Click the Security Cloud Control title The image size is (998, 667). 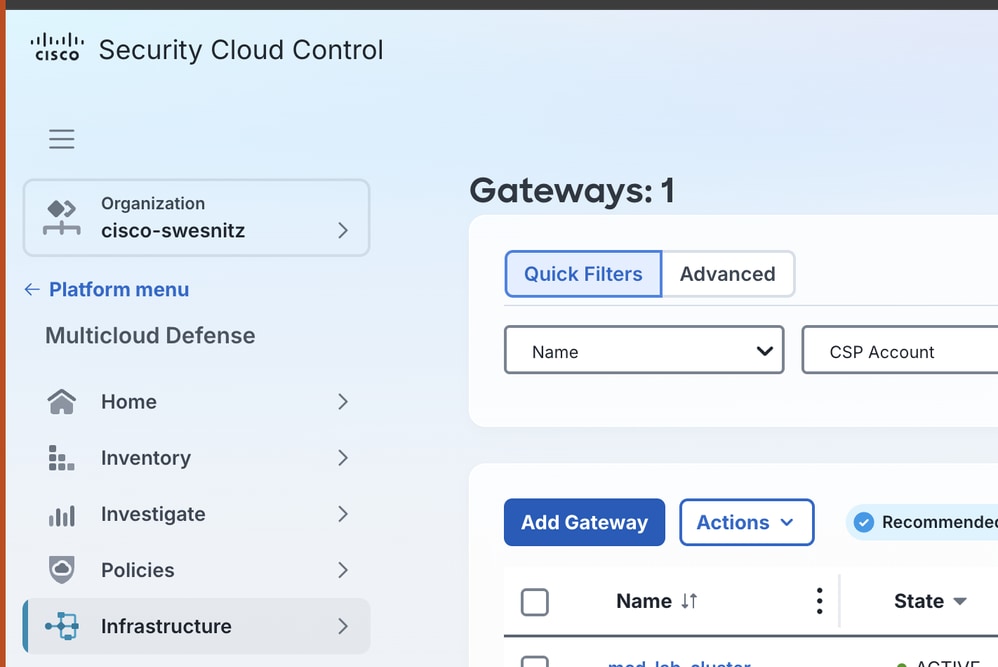click(241, 50)
